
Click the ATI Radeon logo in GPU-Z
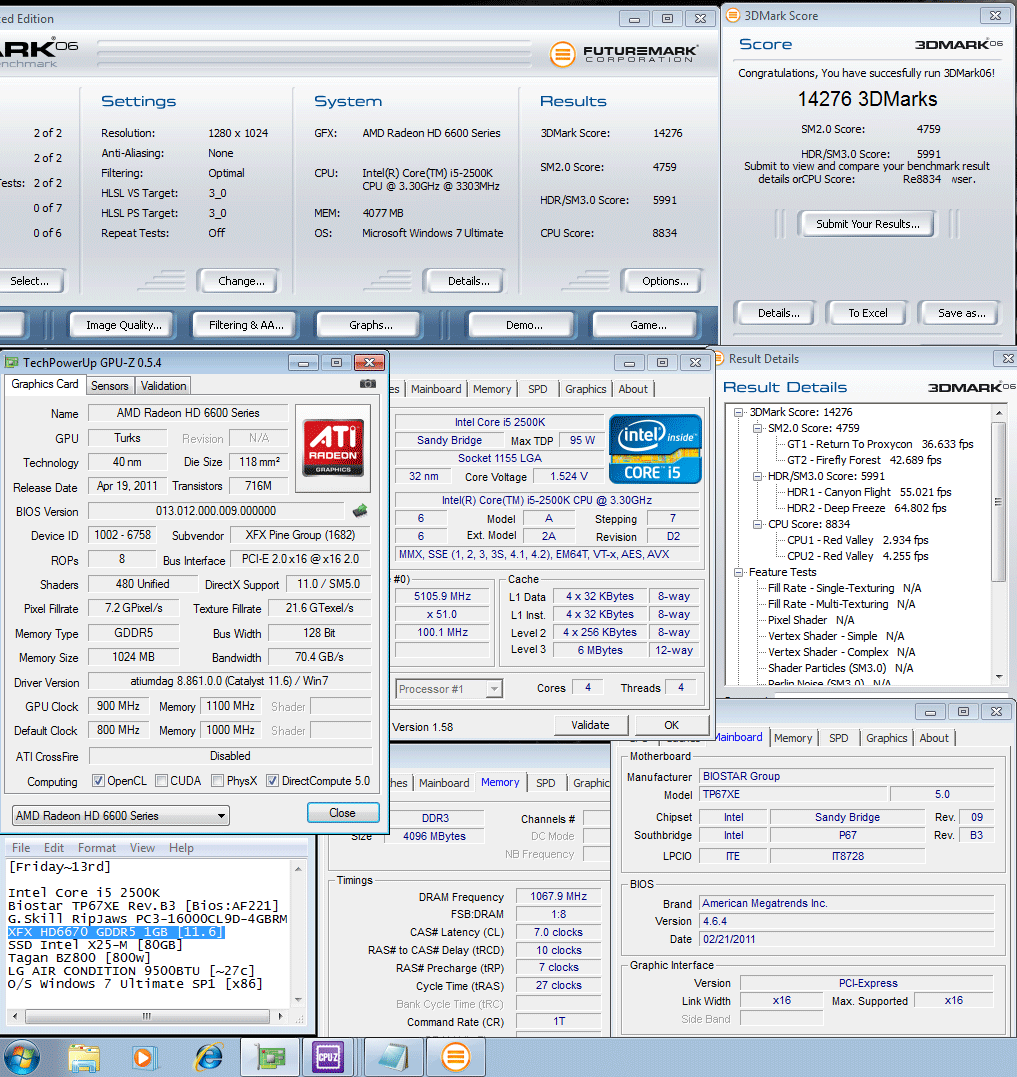pos(333,447)
